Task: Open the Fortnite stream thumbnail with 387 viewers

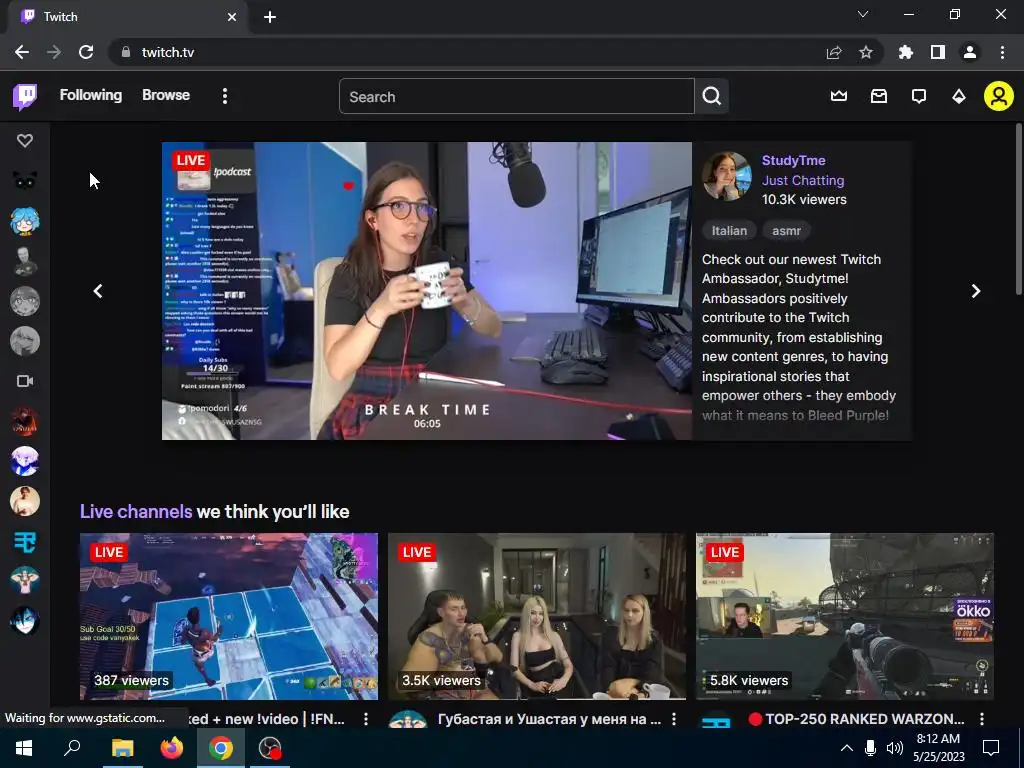Action: (x=229, y=616)
